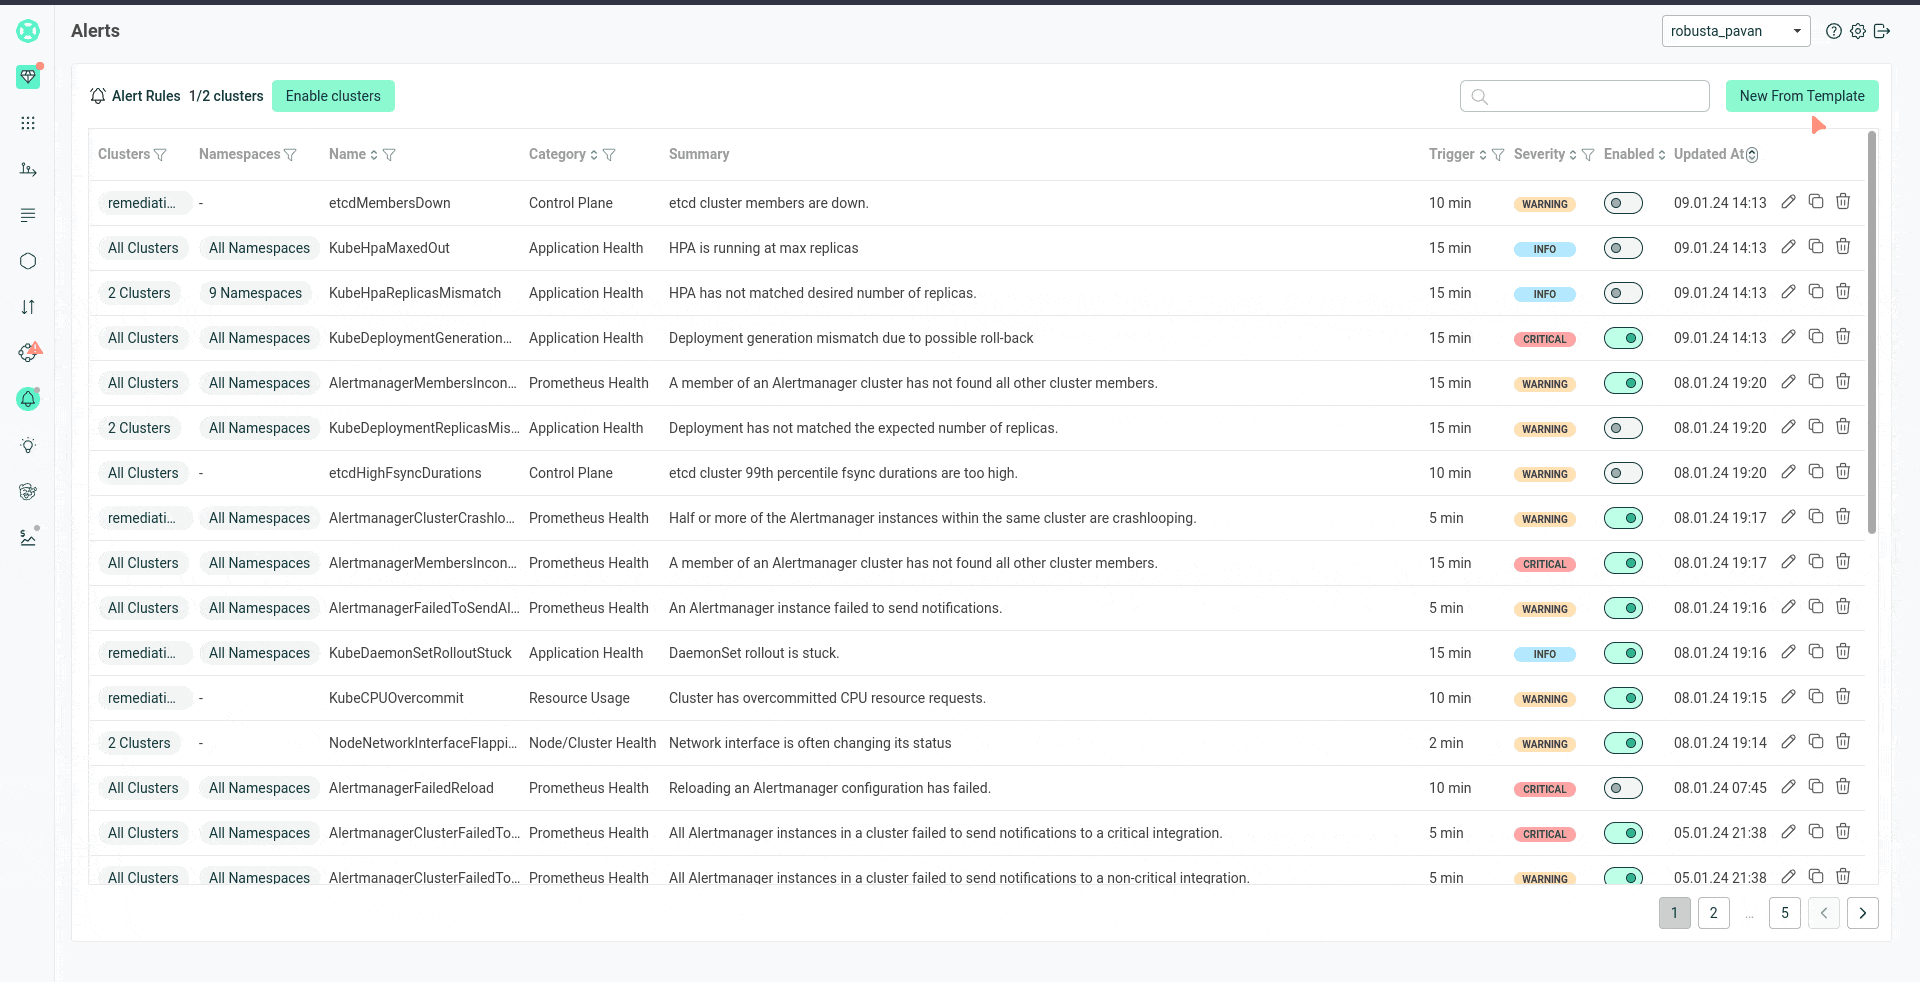Turn on the AlertmanagerFailedReload toggle
The height and width of the screenshot is (982, 1920).
[x=1622, y=788]
